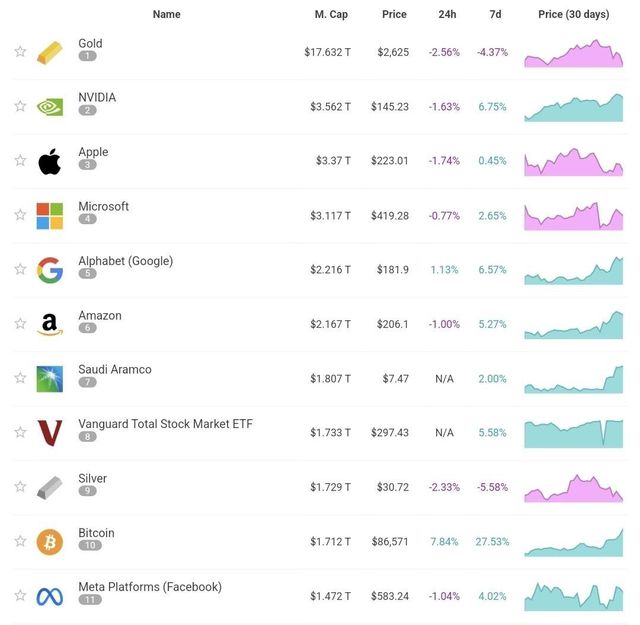Toggle favorite star for Saudi Aramco
Viewport: 640px width, 625px height.
20,378
